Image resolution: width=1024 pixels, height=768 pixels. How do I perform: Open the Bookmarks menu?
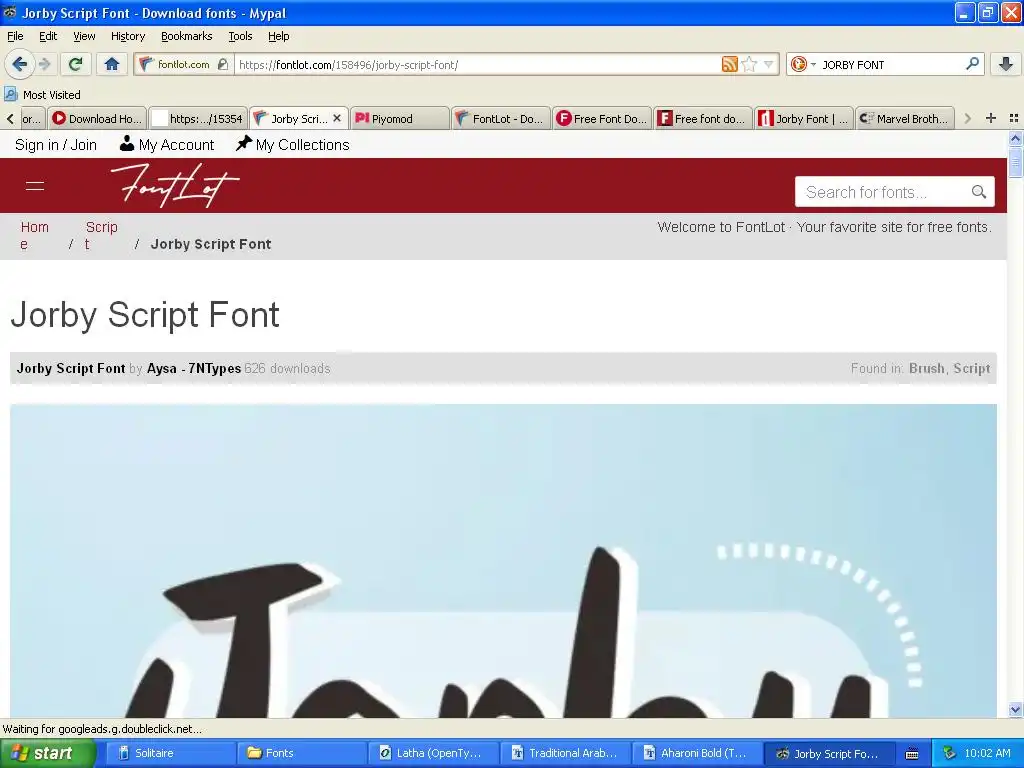click(186, 36)
